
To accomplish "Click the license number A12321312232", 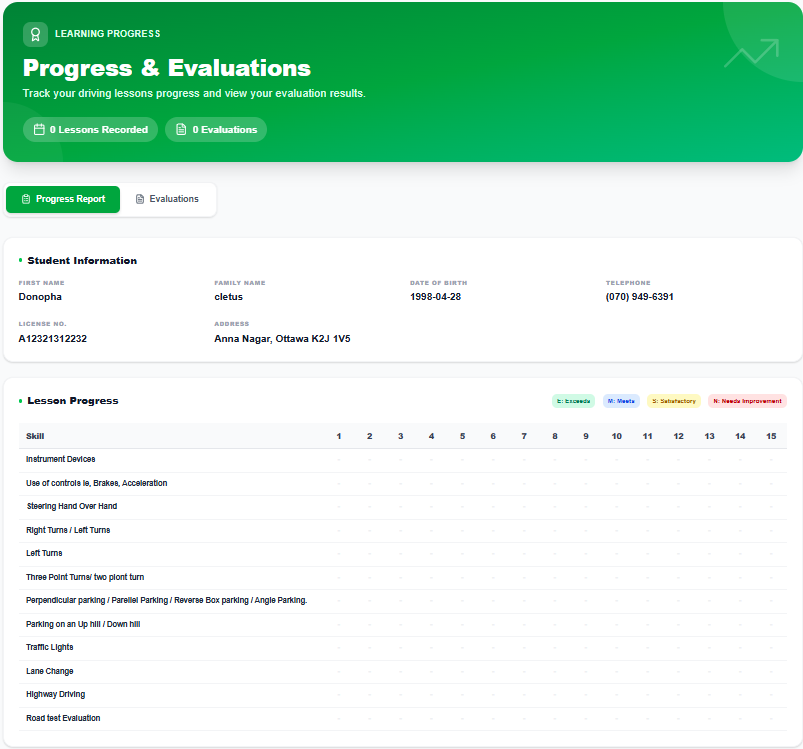I will coord(53,339).
